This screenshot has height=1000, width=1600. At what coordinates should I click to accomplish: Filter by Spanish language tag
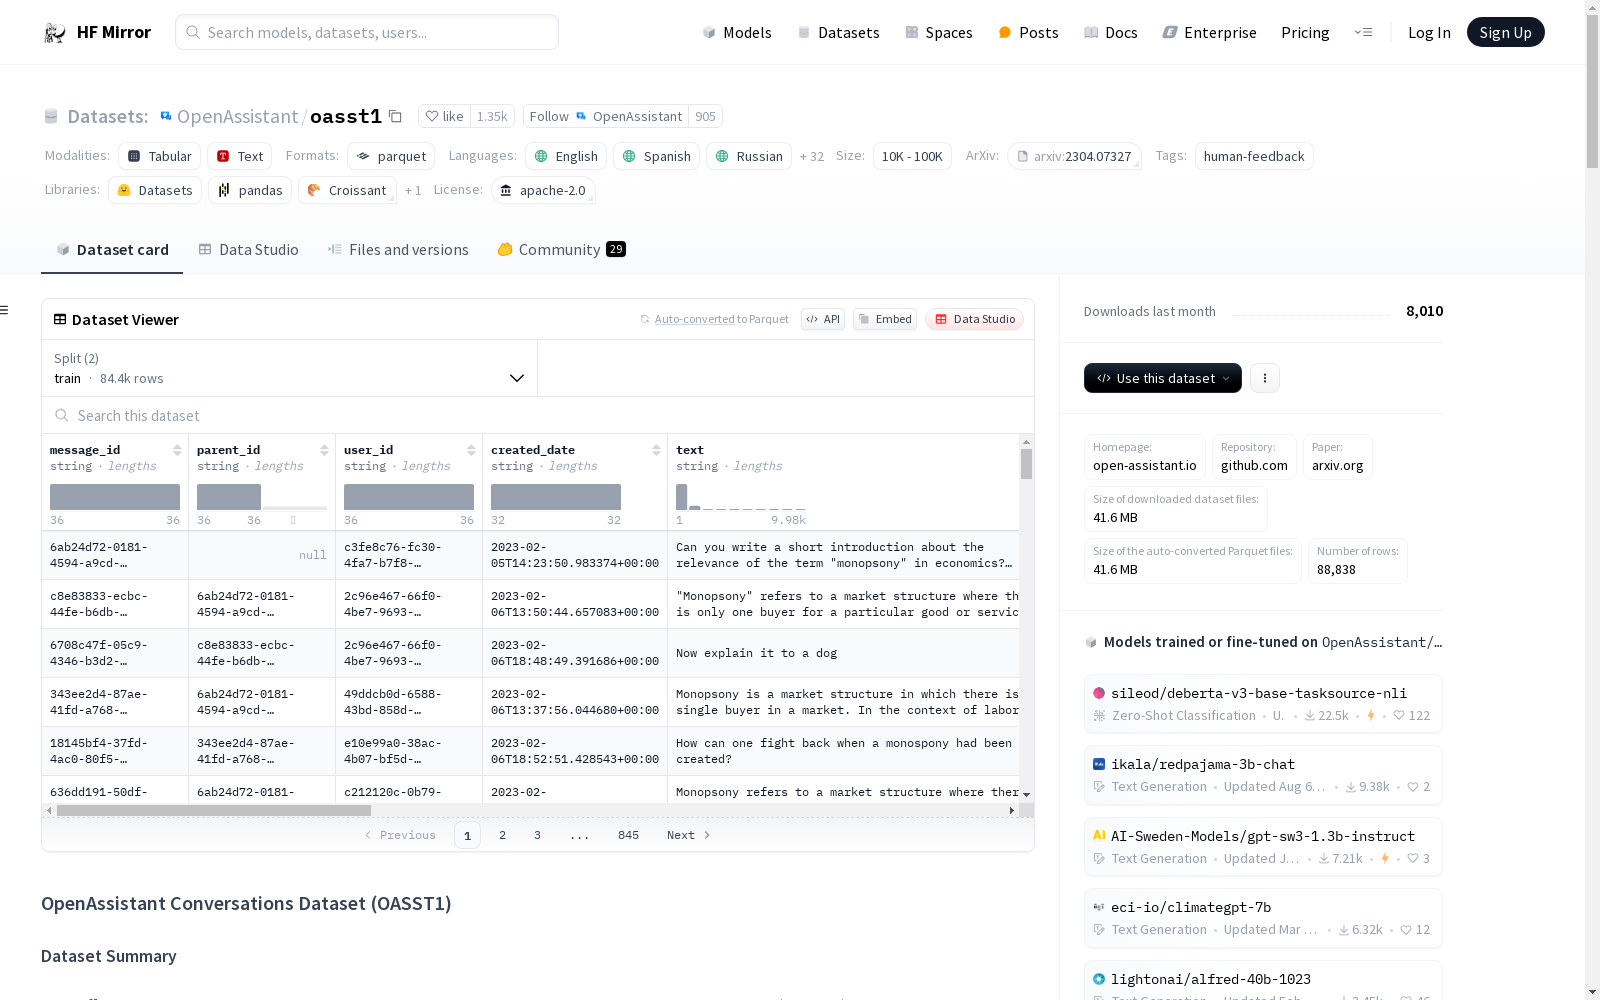(x=657, y=156)
